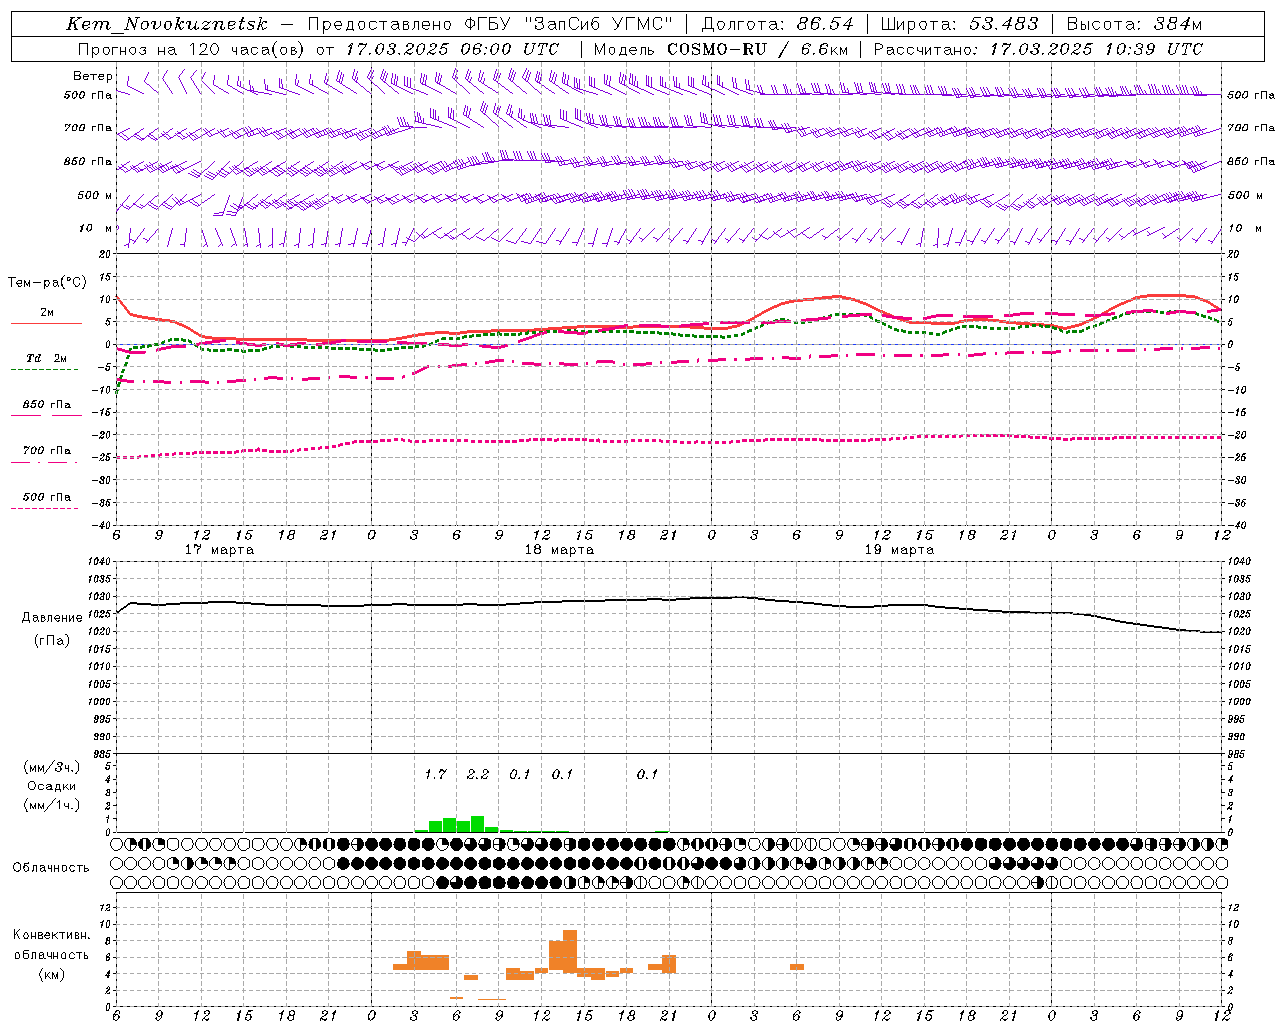The width and height of the screenshot is (1280, 1024).
Task: Click the Высота: 384м elevation value
Action: tap(1134, 24)
